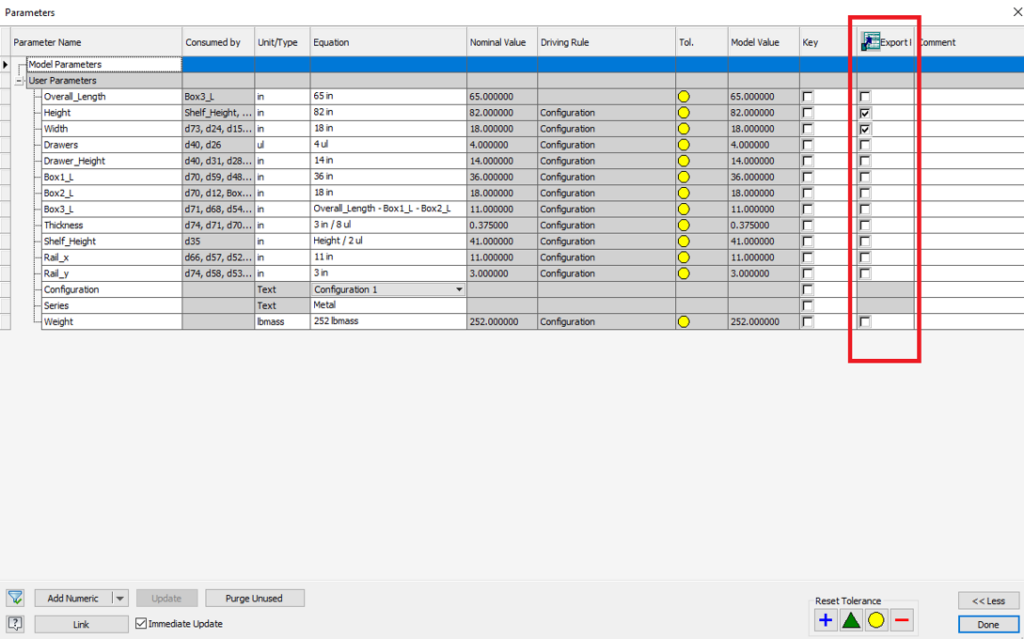The width and height of the screenshot is (1024, 639).
Task: Check the Key checkbox for Drawers
Action: [807, 144]
